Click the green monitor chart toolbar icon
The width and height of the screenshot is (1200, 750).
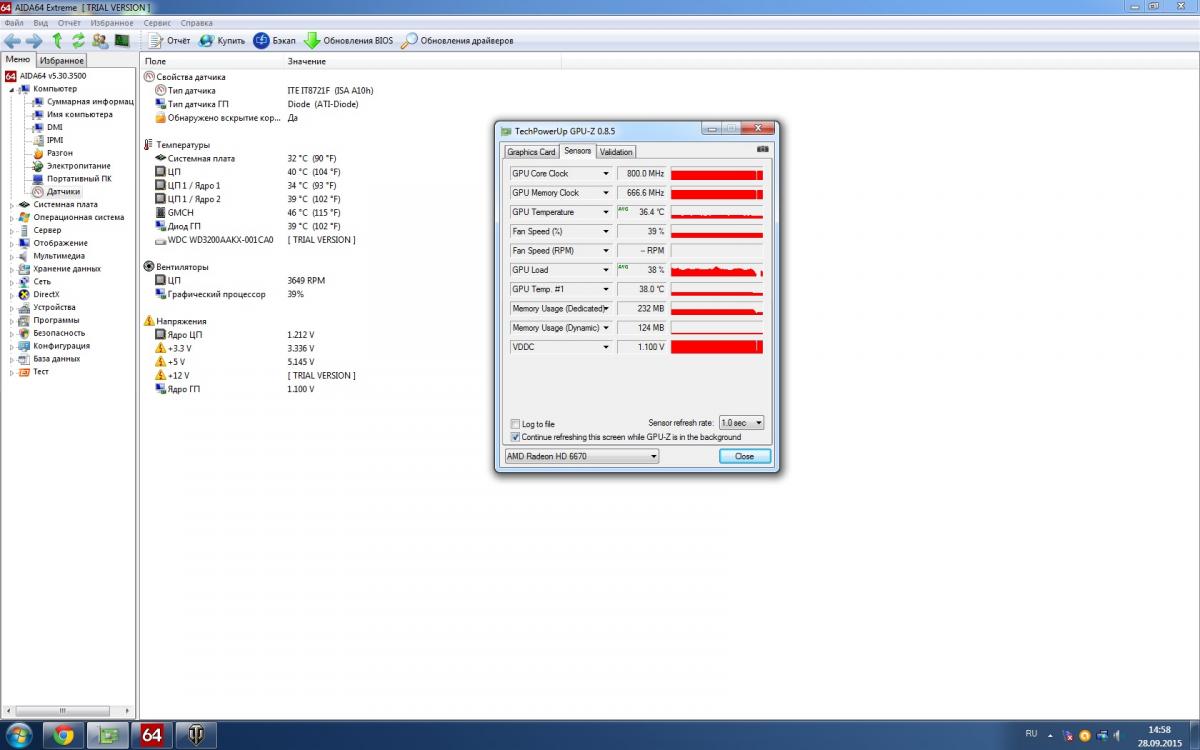[122, 41]
